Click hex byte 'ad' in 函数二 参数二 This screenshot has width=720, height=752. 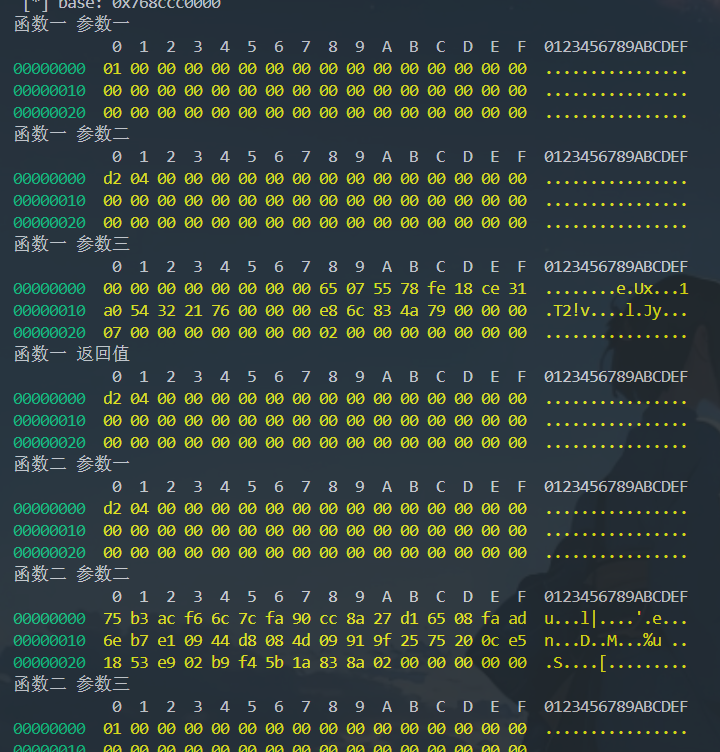pyautogui.click(x=518, y=619)
